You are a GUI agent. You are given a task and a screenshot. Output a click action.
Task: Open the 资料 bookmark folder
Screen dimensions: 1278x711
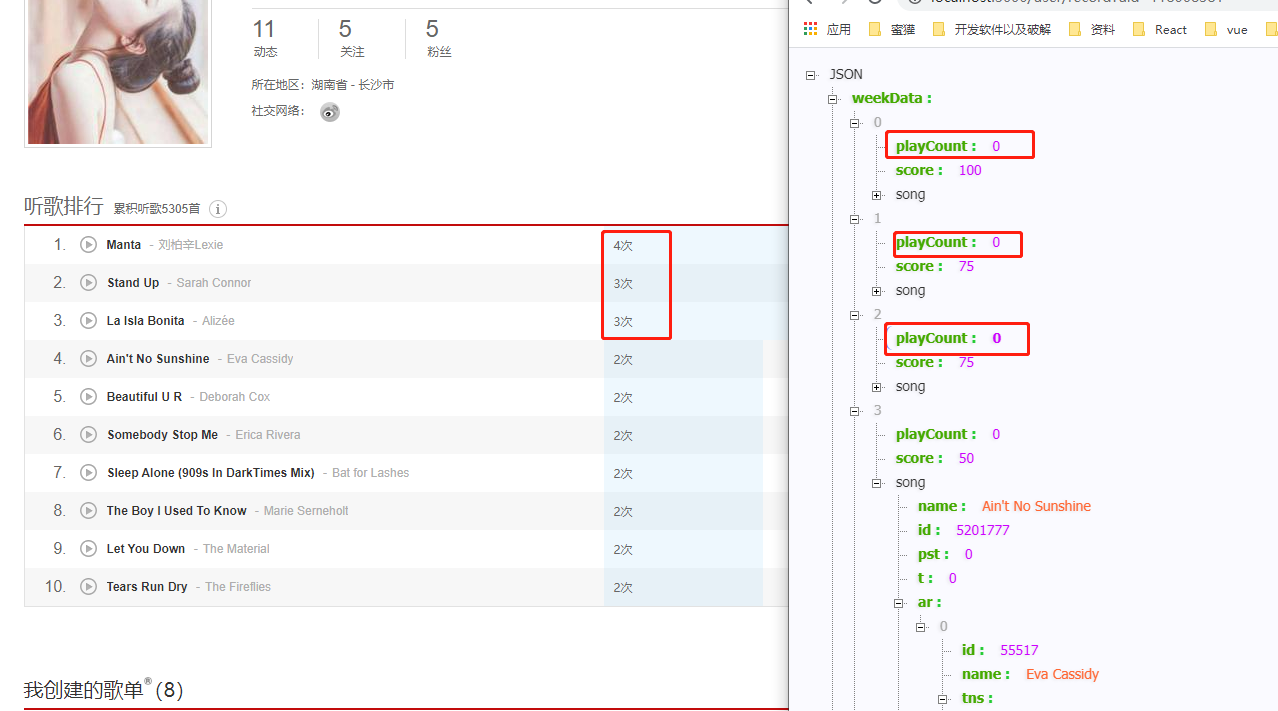click(1092, 29)
